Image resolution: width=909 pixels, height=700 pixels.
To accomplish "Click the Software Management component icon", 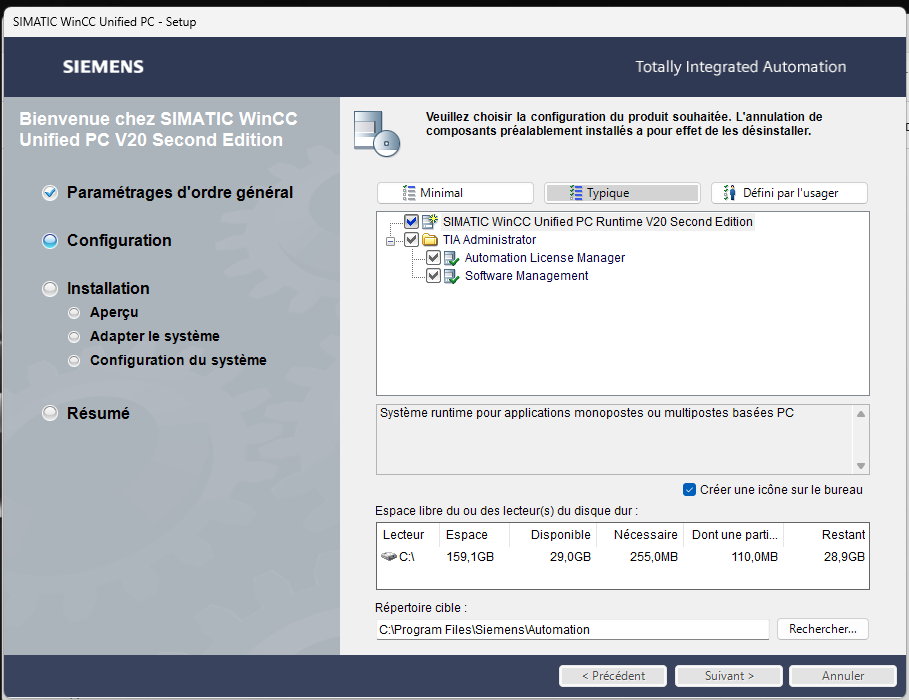I will (x=451, y=276).
